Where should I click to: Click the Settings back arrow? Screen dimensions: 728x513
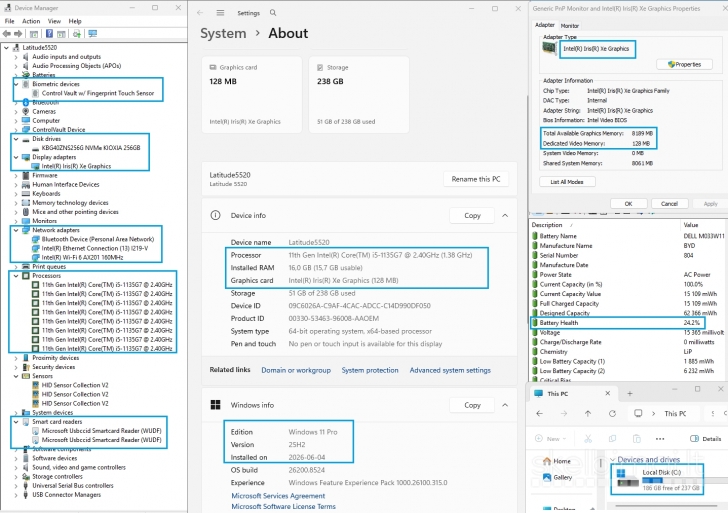[x=200, y=13]
